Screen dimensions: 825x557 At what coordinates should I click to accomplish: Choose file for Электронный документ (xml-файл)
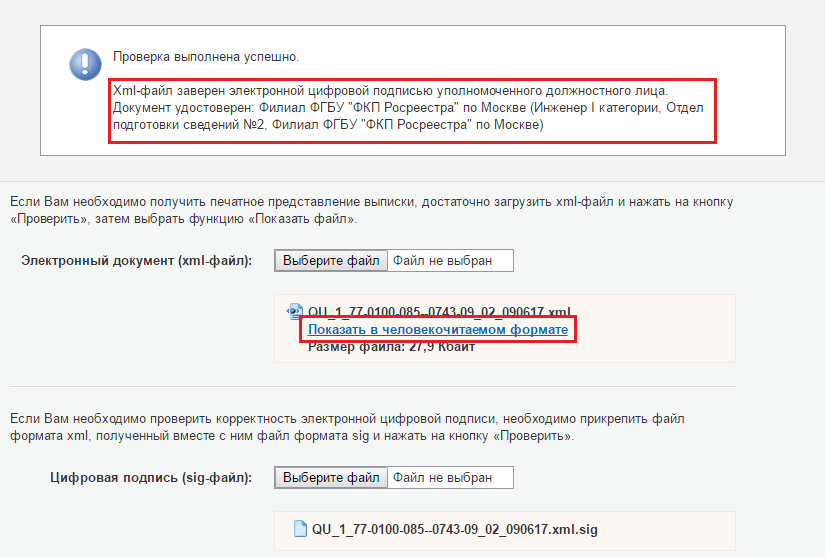(x=331, y=260)
